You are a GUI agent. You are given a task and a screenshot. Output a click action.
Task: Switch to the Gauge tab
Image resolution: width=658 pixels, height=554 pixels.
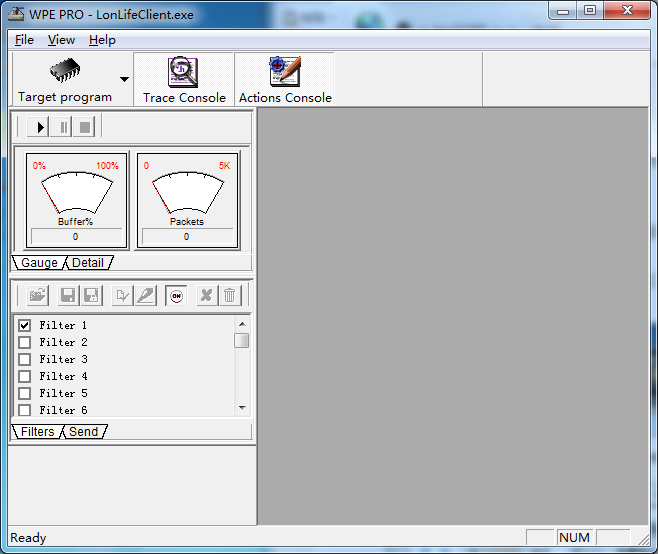click(39, 263)
